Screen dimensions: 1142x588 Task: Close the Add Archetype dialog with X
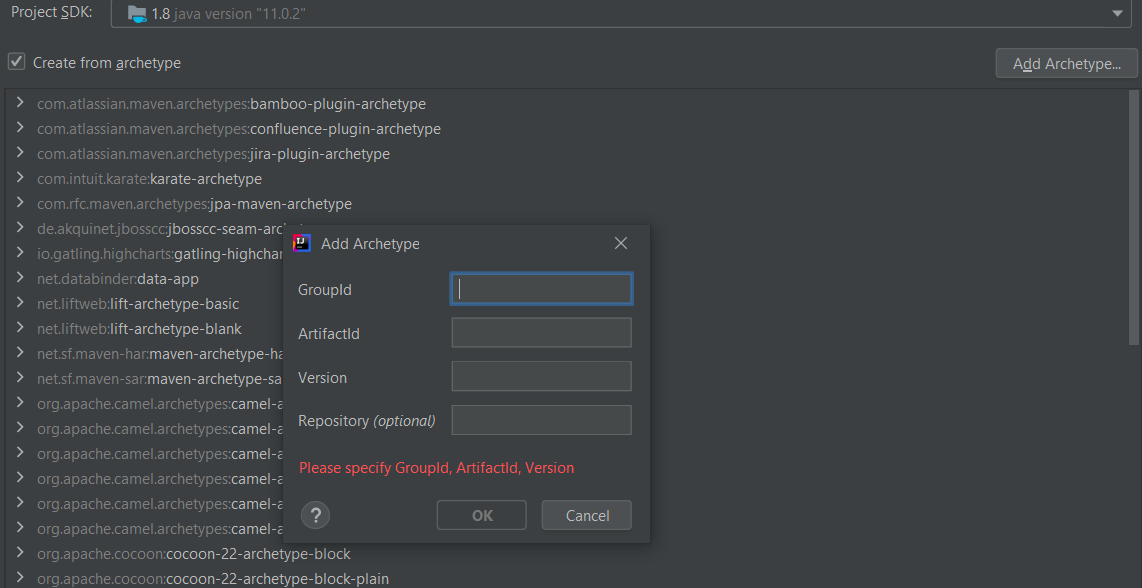(x=621, y=243)
